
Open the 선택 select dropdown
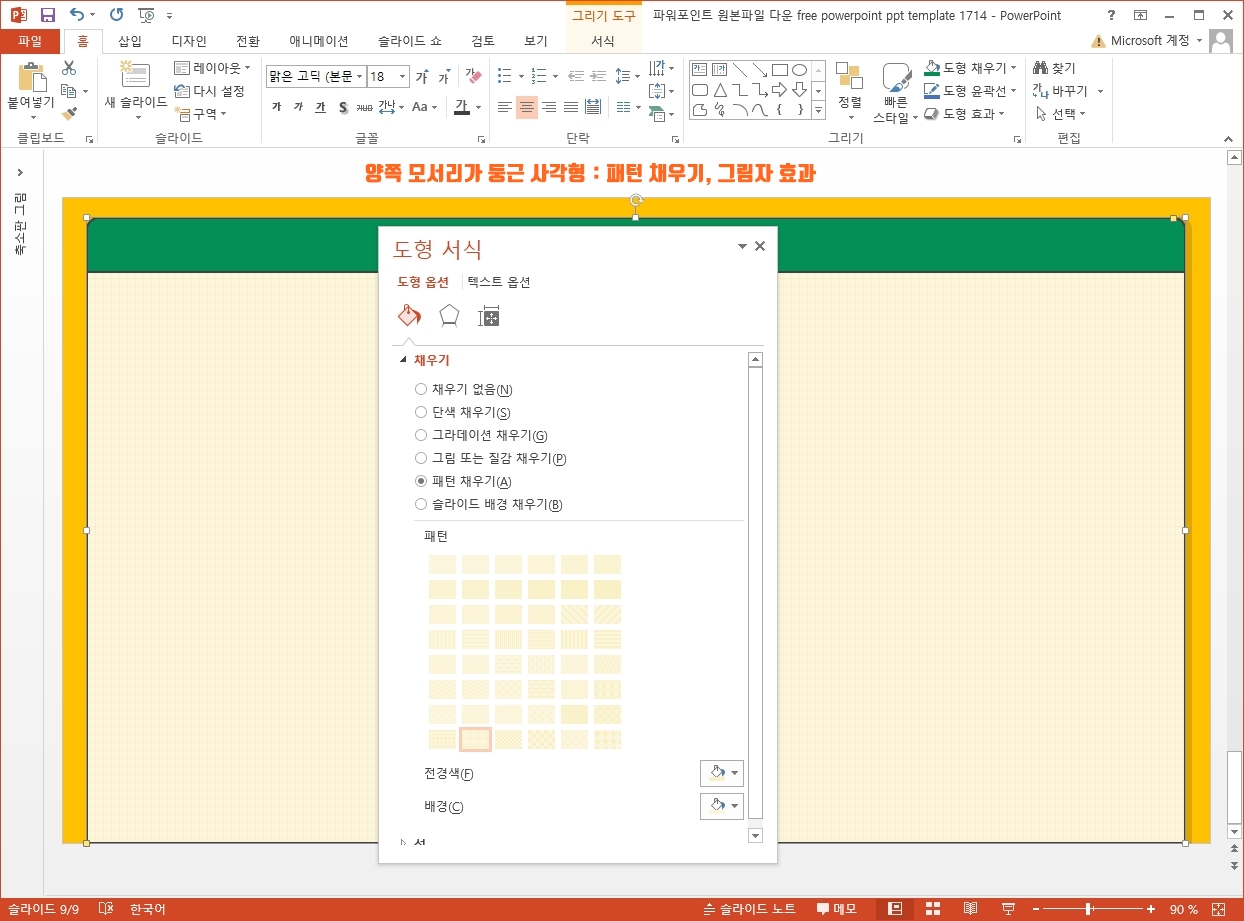click(x=1060, y=113)
